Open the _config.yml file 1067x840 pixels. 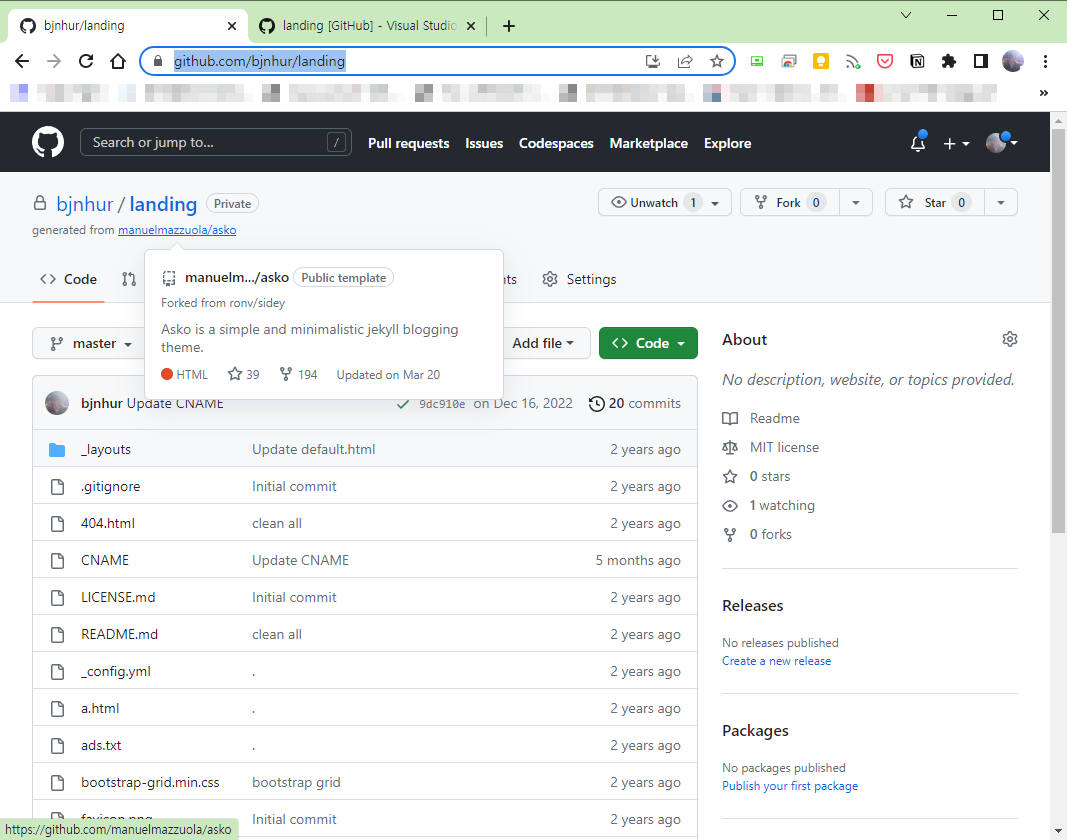click(x=116, y=671)
